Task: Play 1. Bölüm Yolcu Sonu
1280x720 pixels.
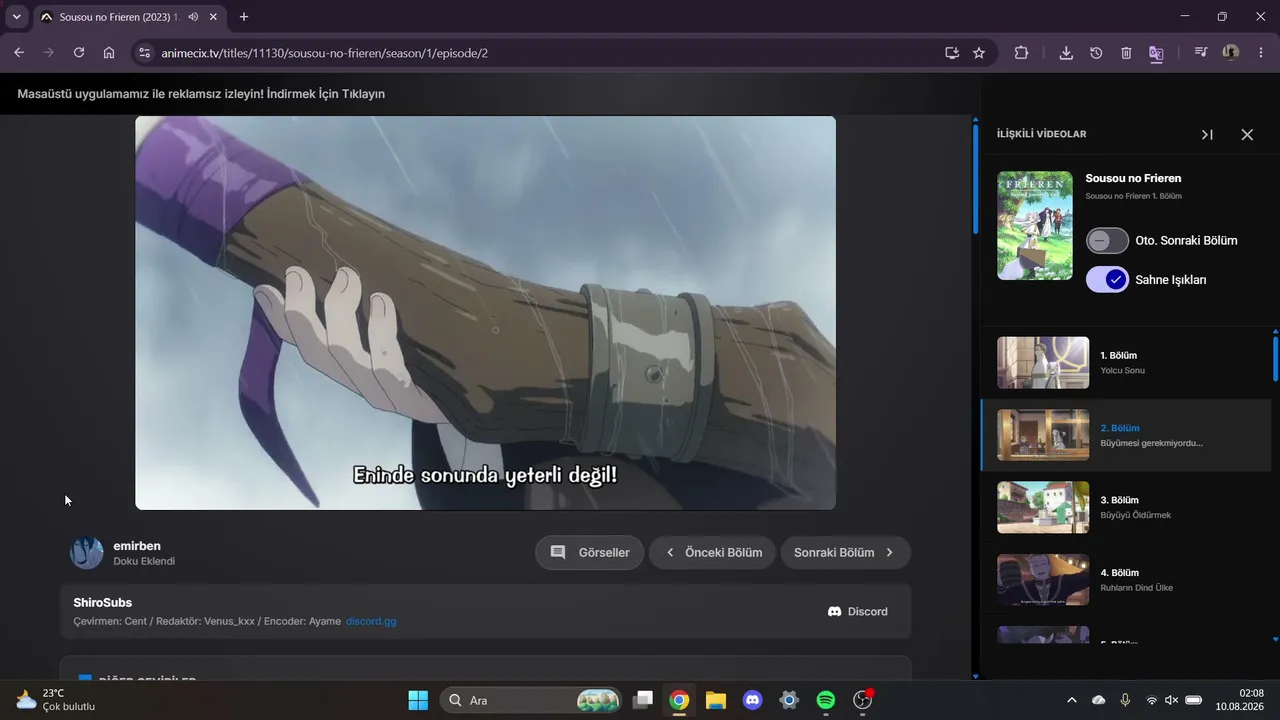Action: pos(1126,362)
